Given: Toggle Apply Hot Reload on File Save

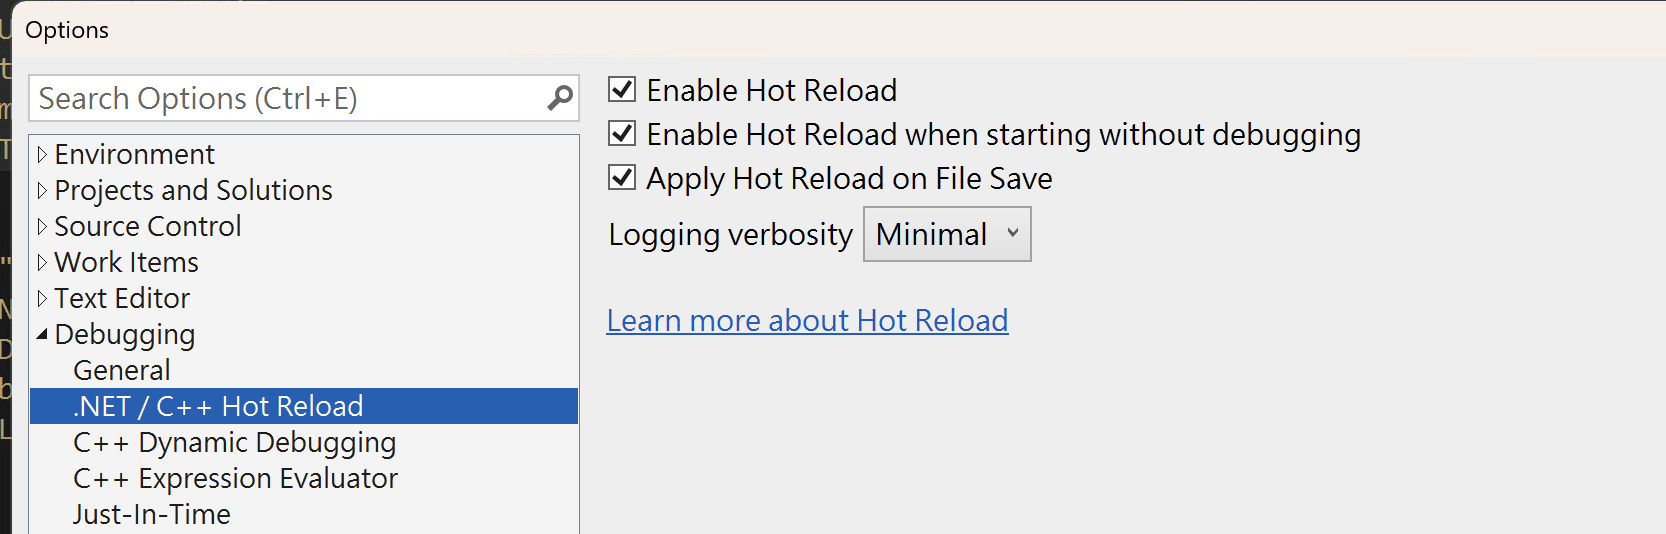Looking at the screenshot, I should 622,178.
